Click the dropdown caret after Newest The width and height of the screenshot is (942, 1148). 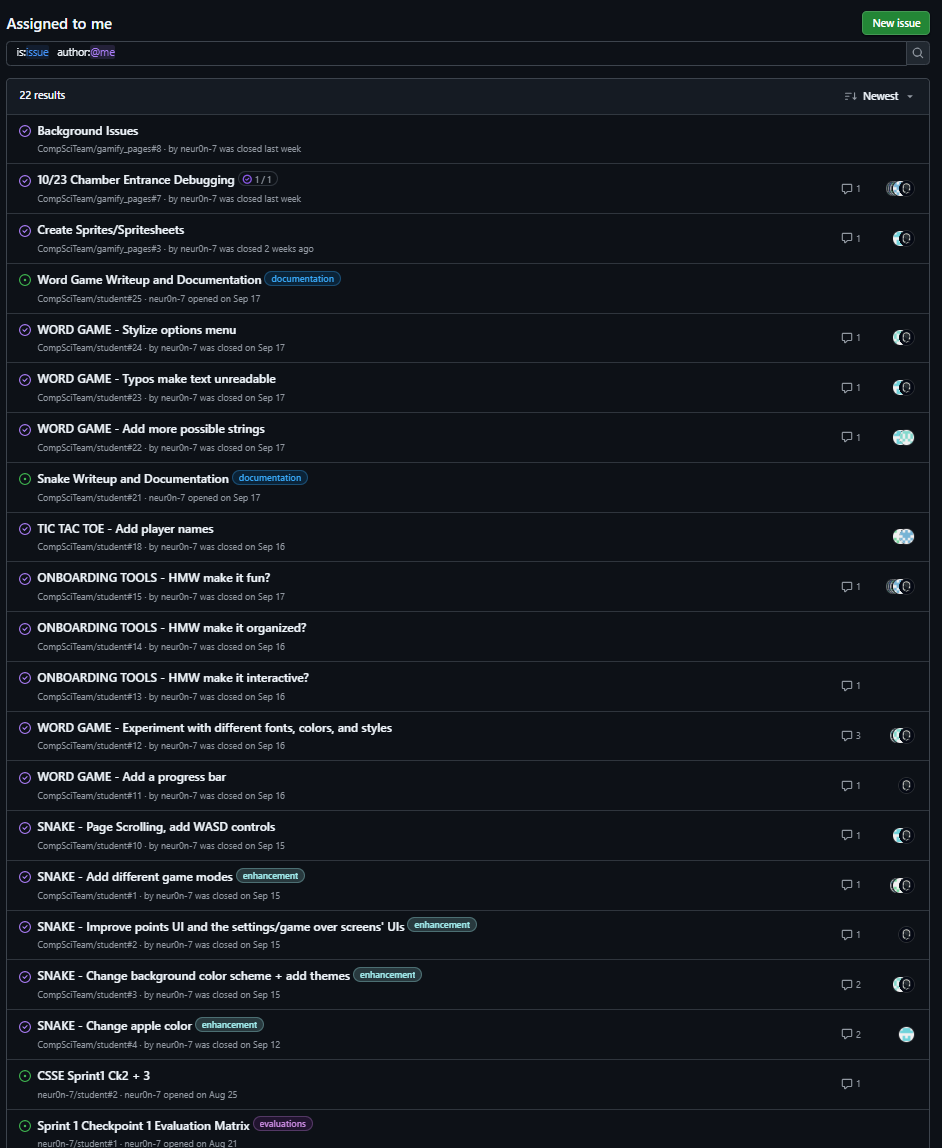click(x=910, y=97)
